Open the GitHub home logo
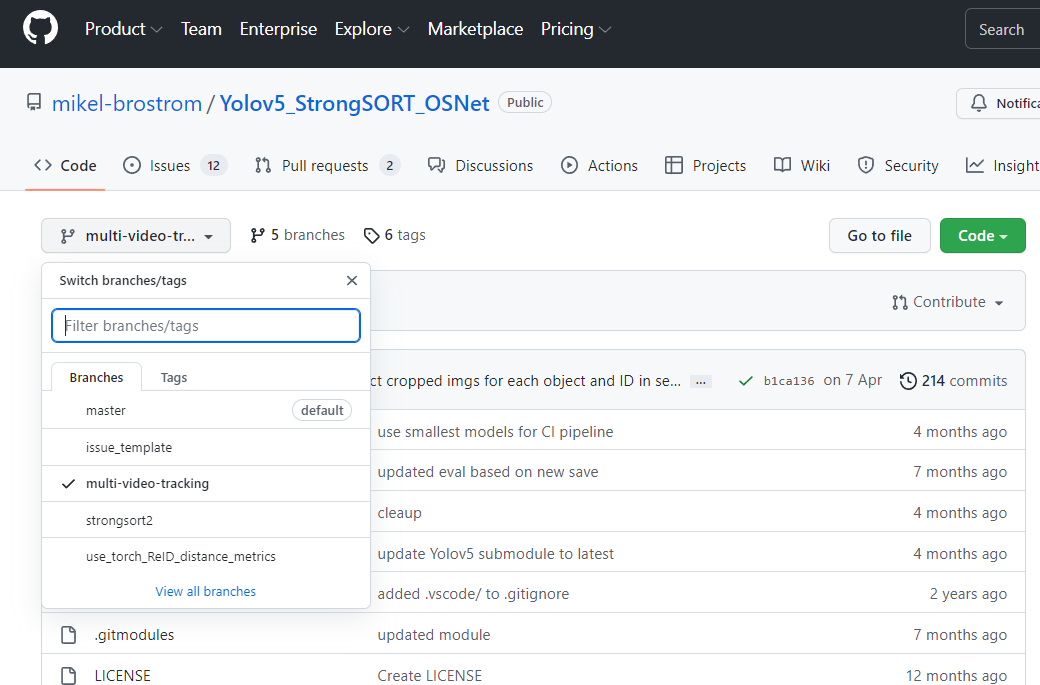Image resolution: width=1040 pixels, height=685 pixels. point(40,29)
